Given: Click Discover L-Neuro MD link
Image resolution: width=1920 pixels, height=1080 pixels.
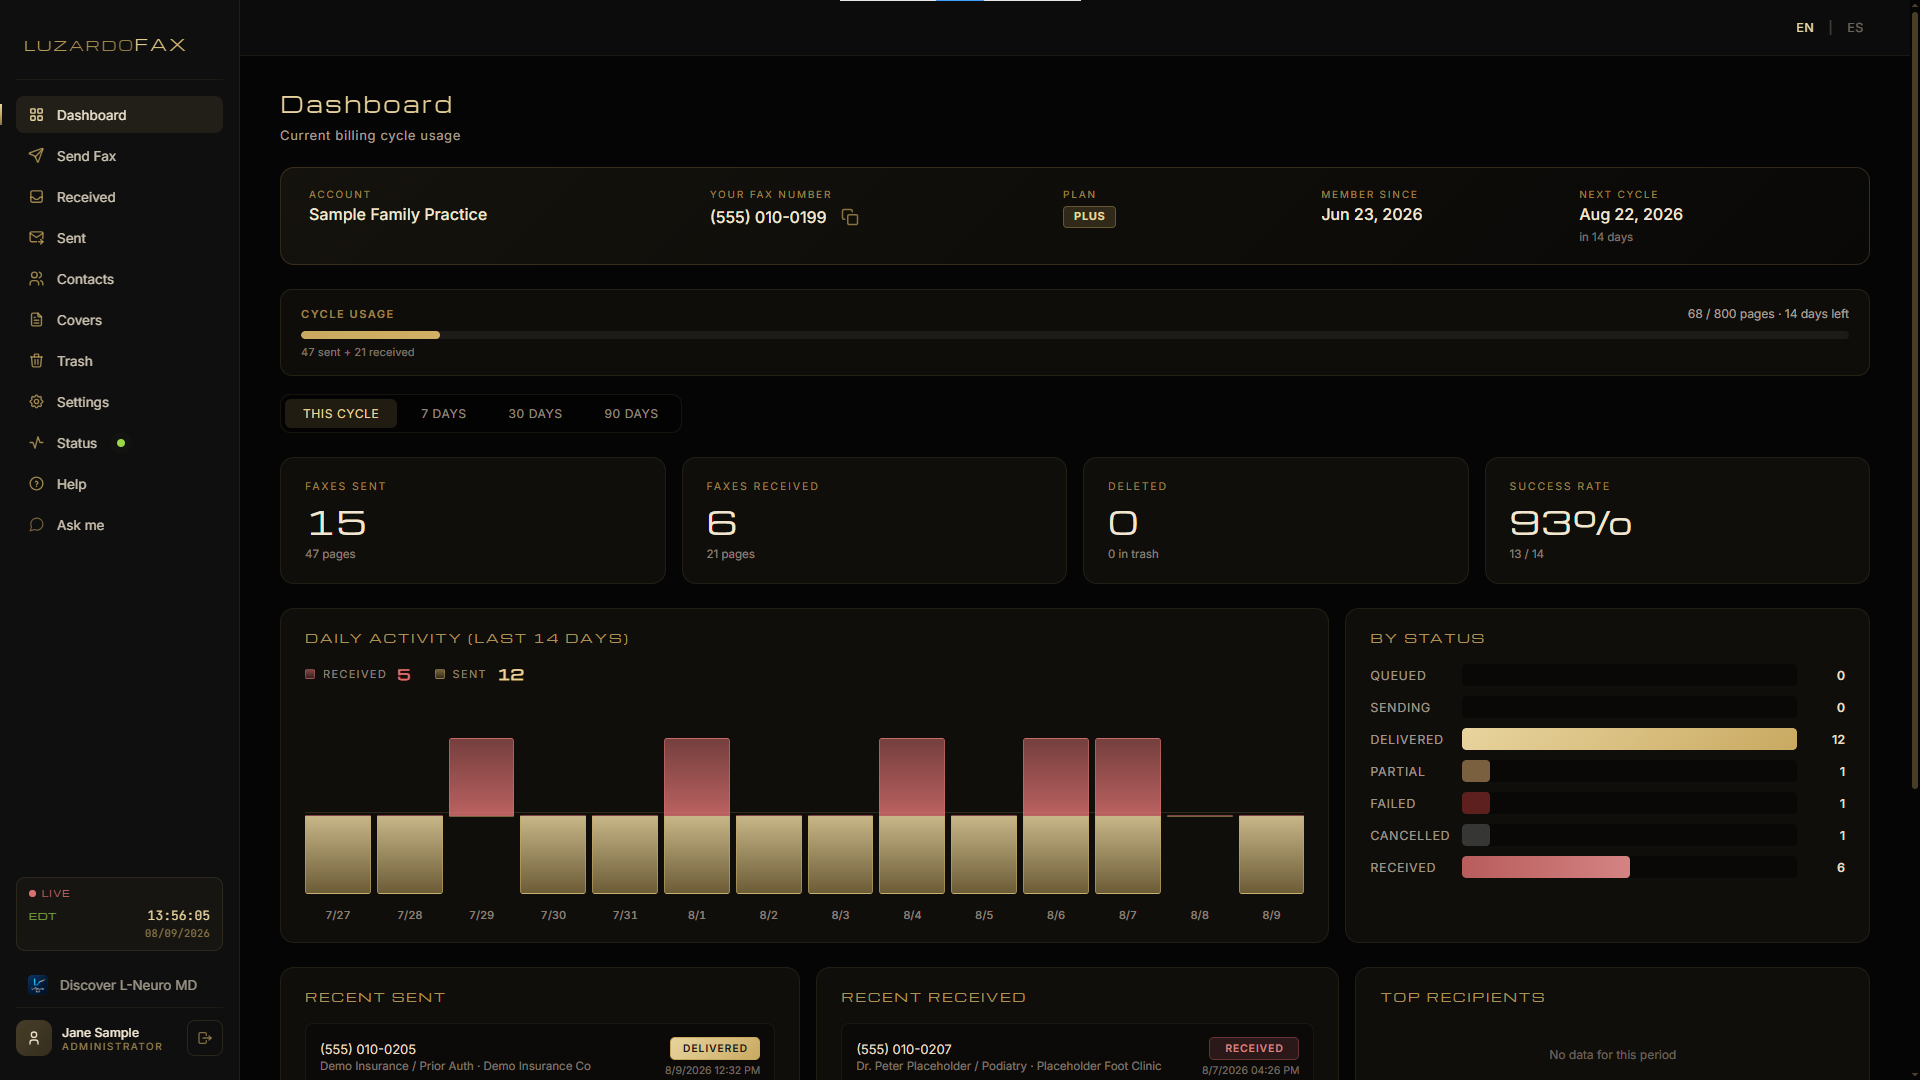Looking at the screenshot, I should (119, 985).
